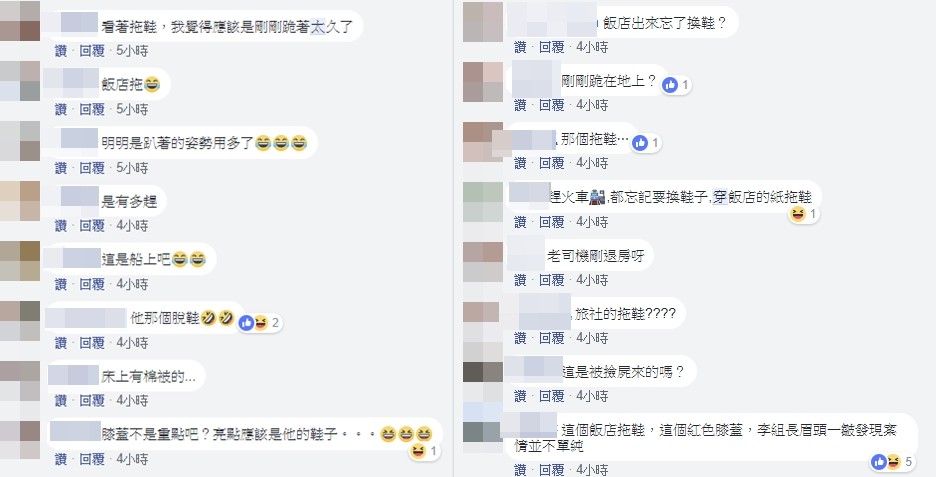Open reactions on 李組長眉頭一皺 comment
Viewport: 936px width, 477px height.
point(893,461)
